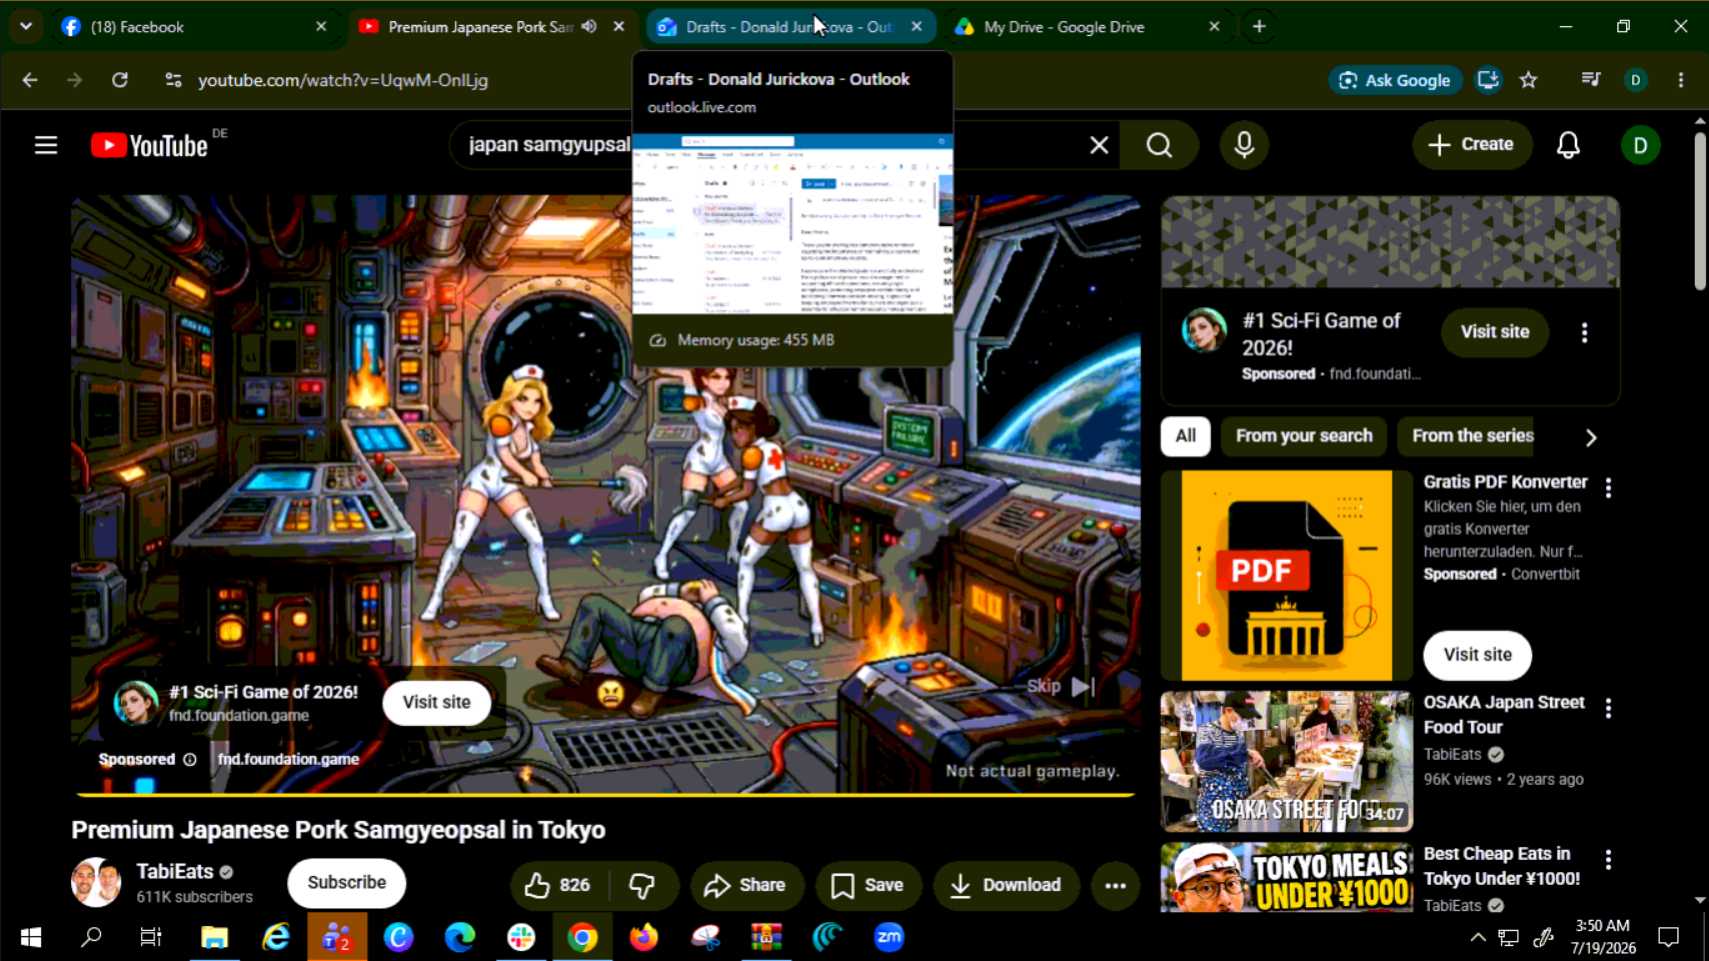1709x961 pixels.
Task: Visit site for the Sci-Fi Game sidebar ad
Action: click(x=1494, y=332)
